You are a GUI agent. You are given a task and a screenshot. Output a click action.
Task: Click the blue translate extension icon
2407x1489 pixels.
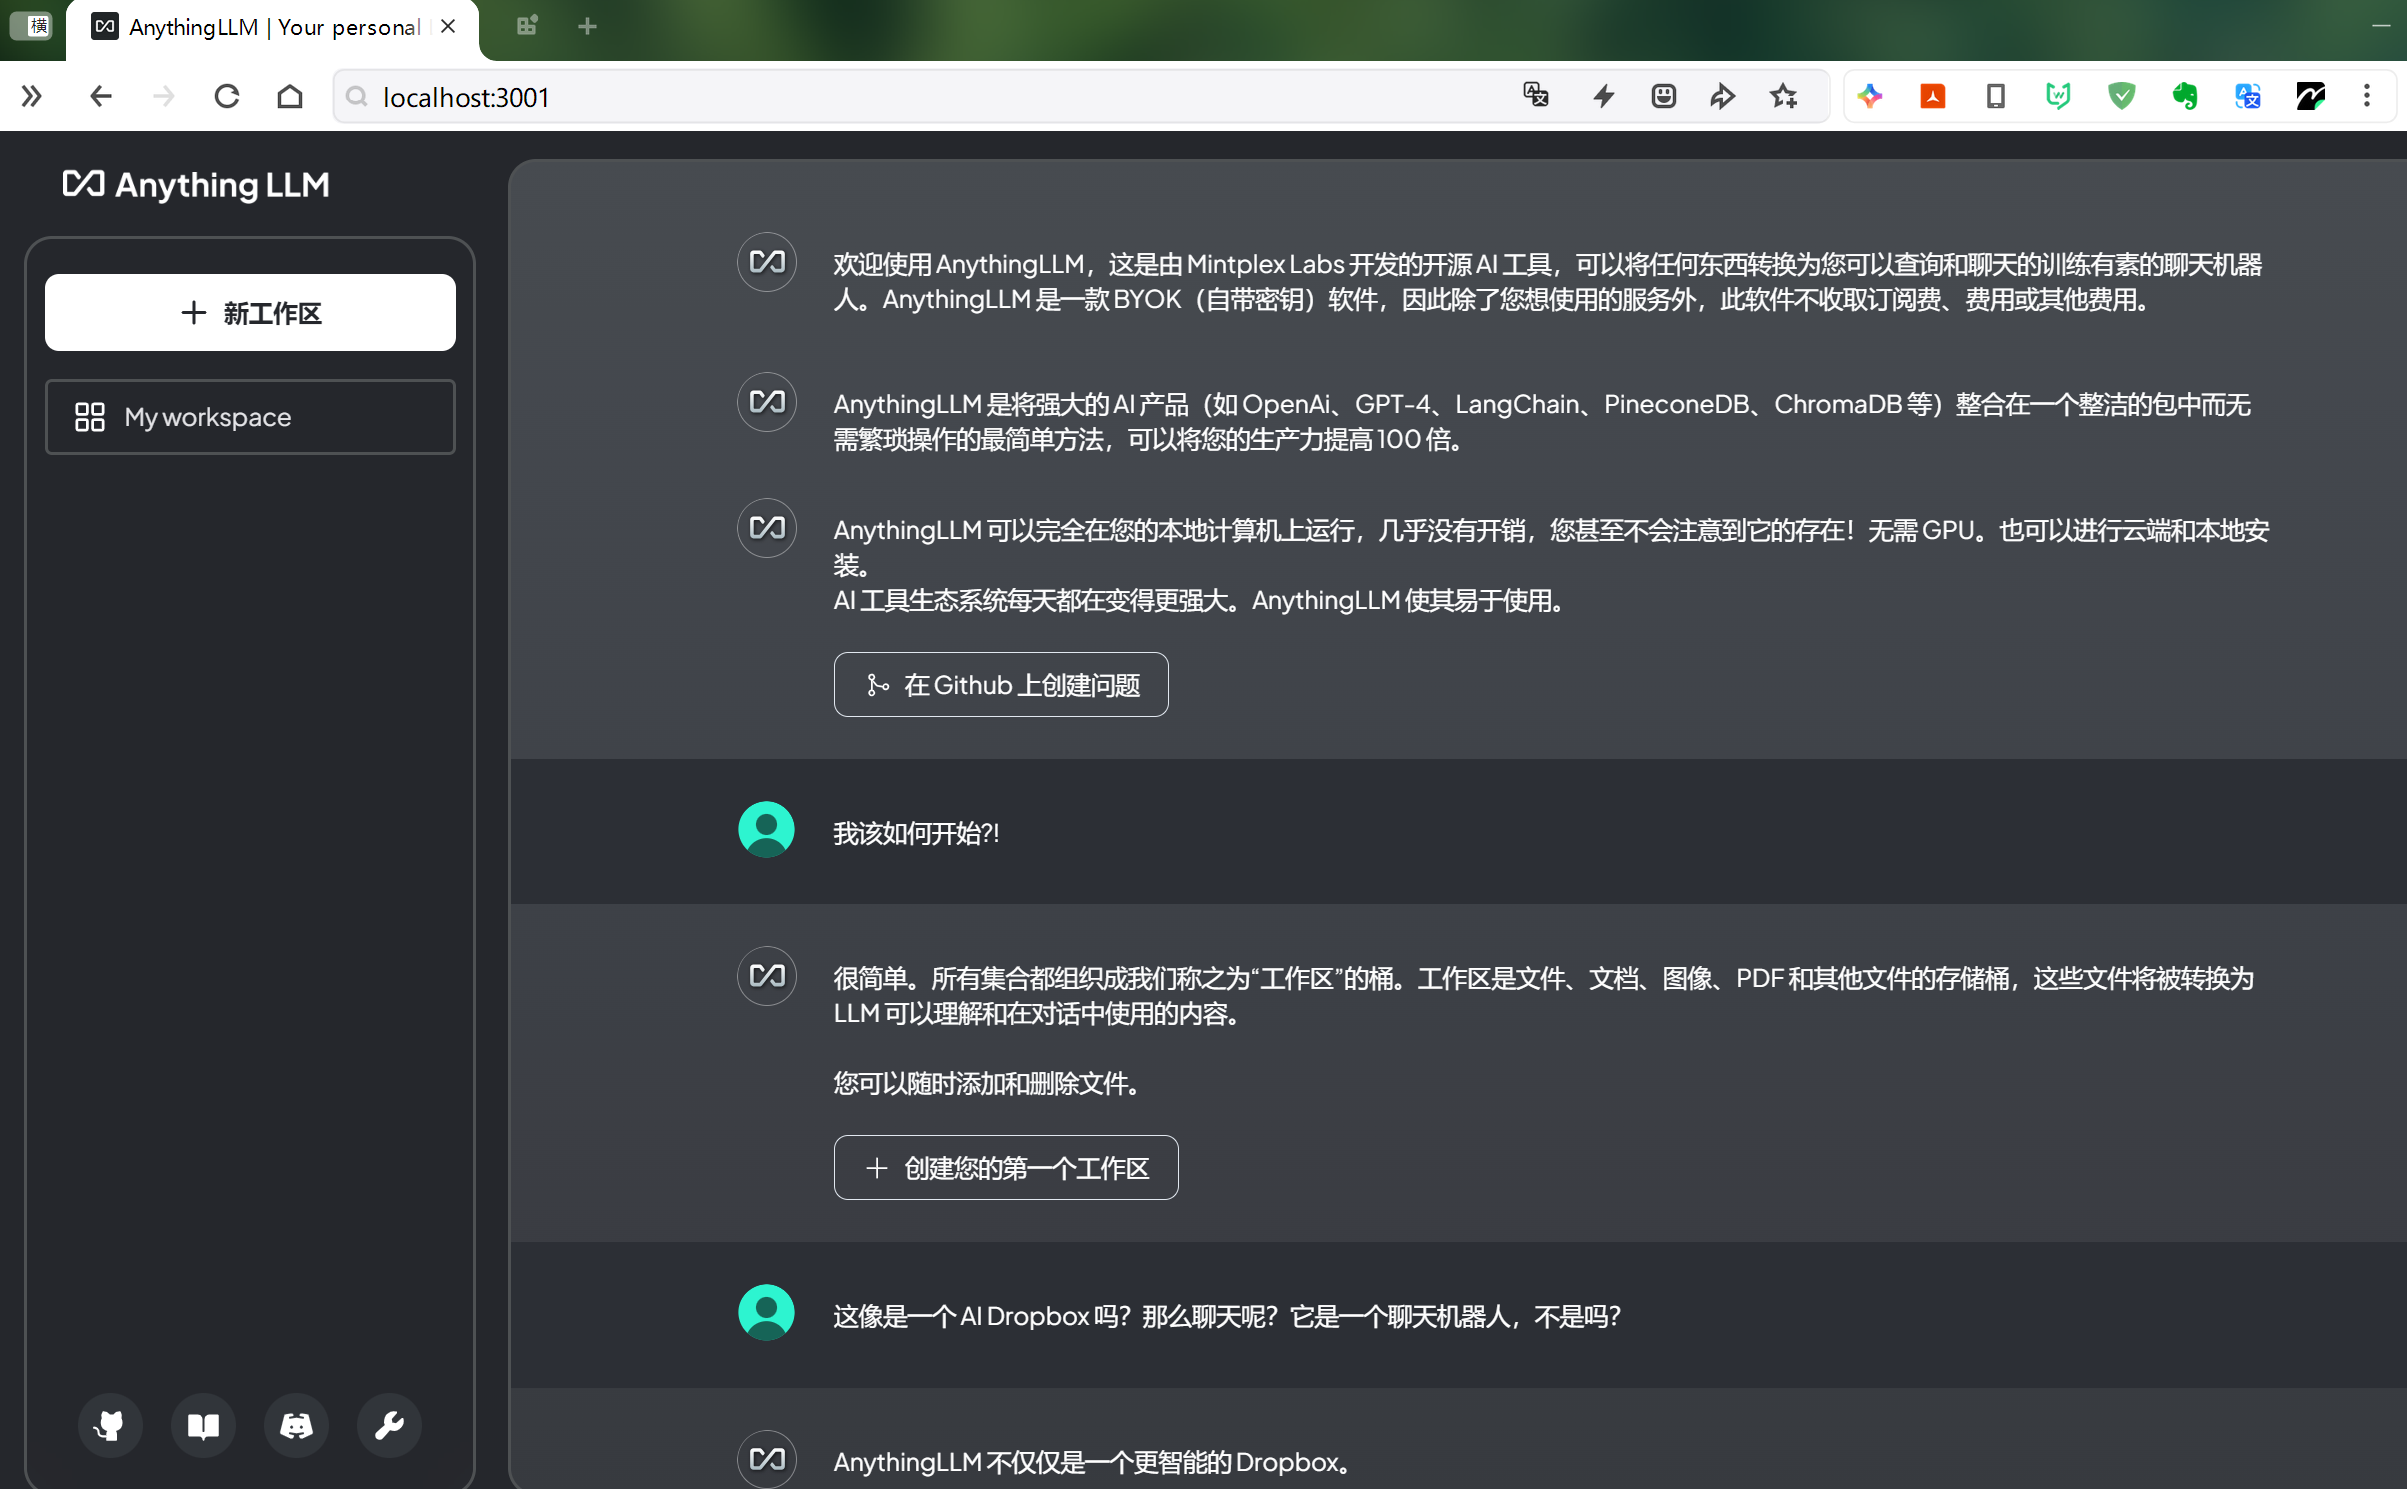tap(2248, 96)
